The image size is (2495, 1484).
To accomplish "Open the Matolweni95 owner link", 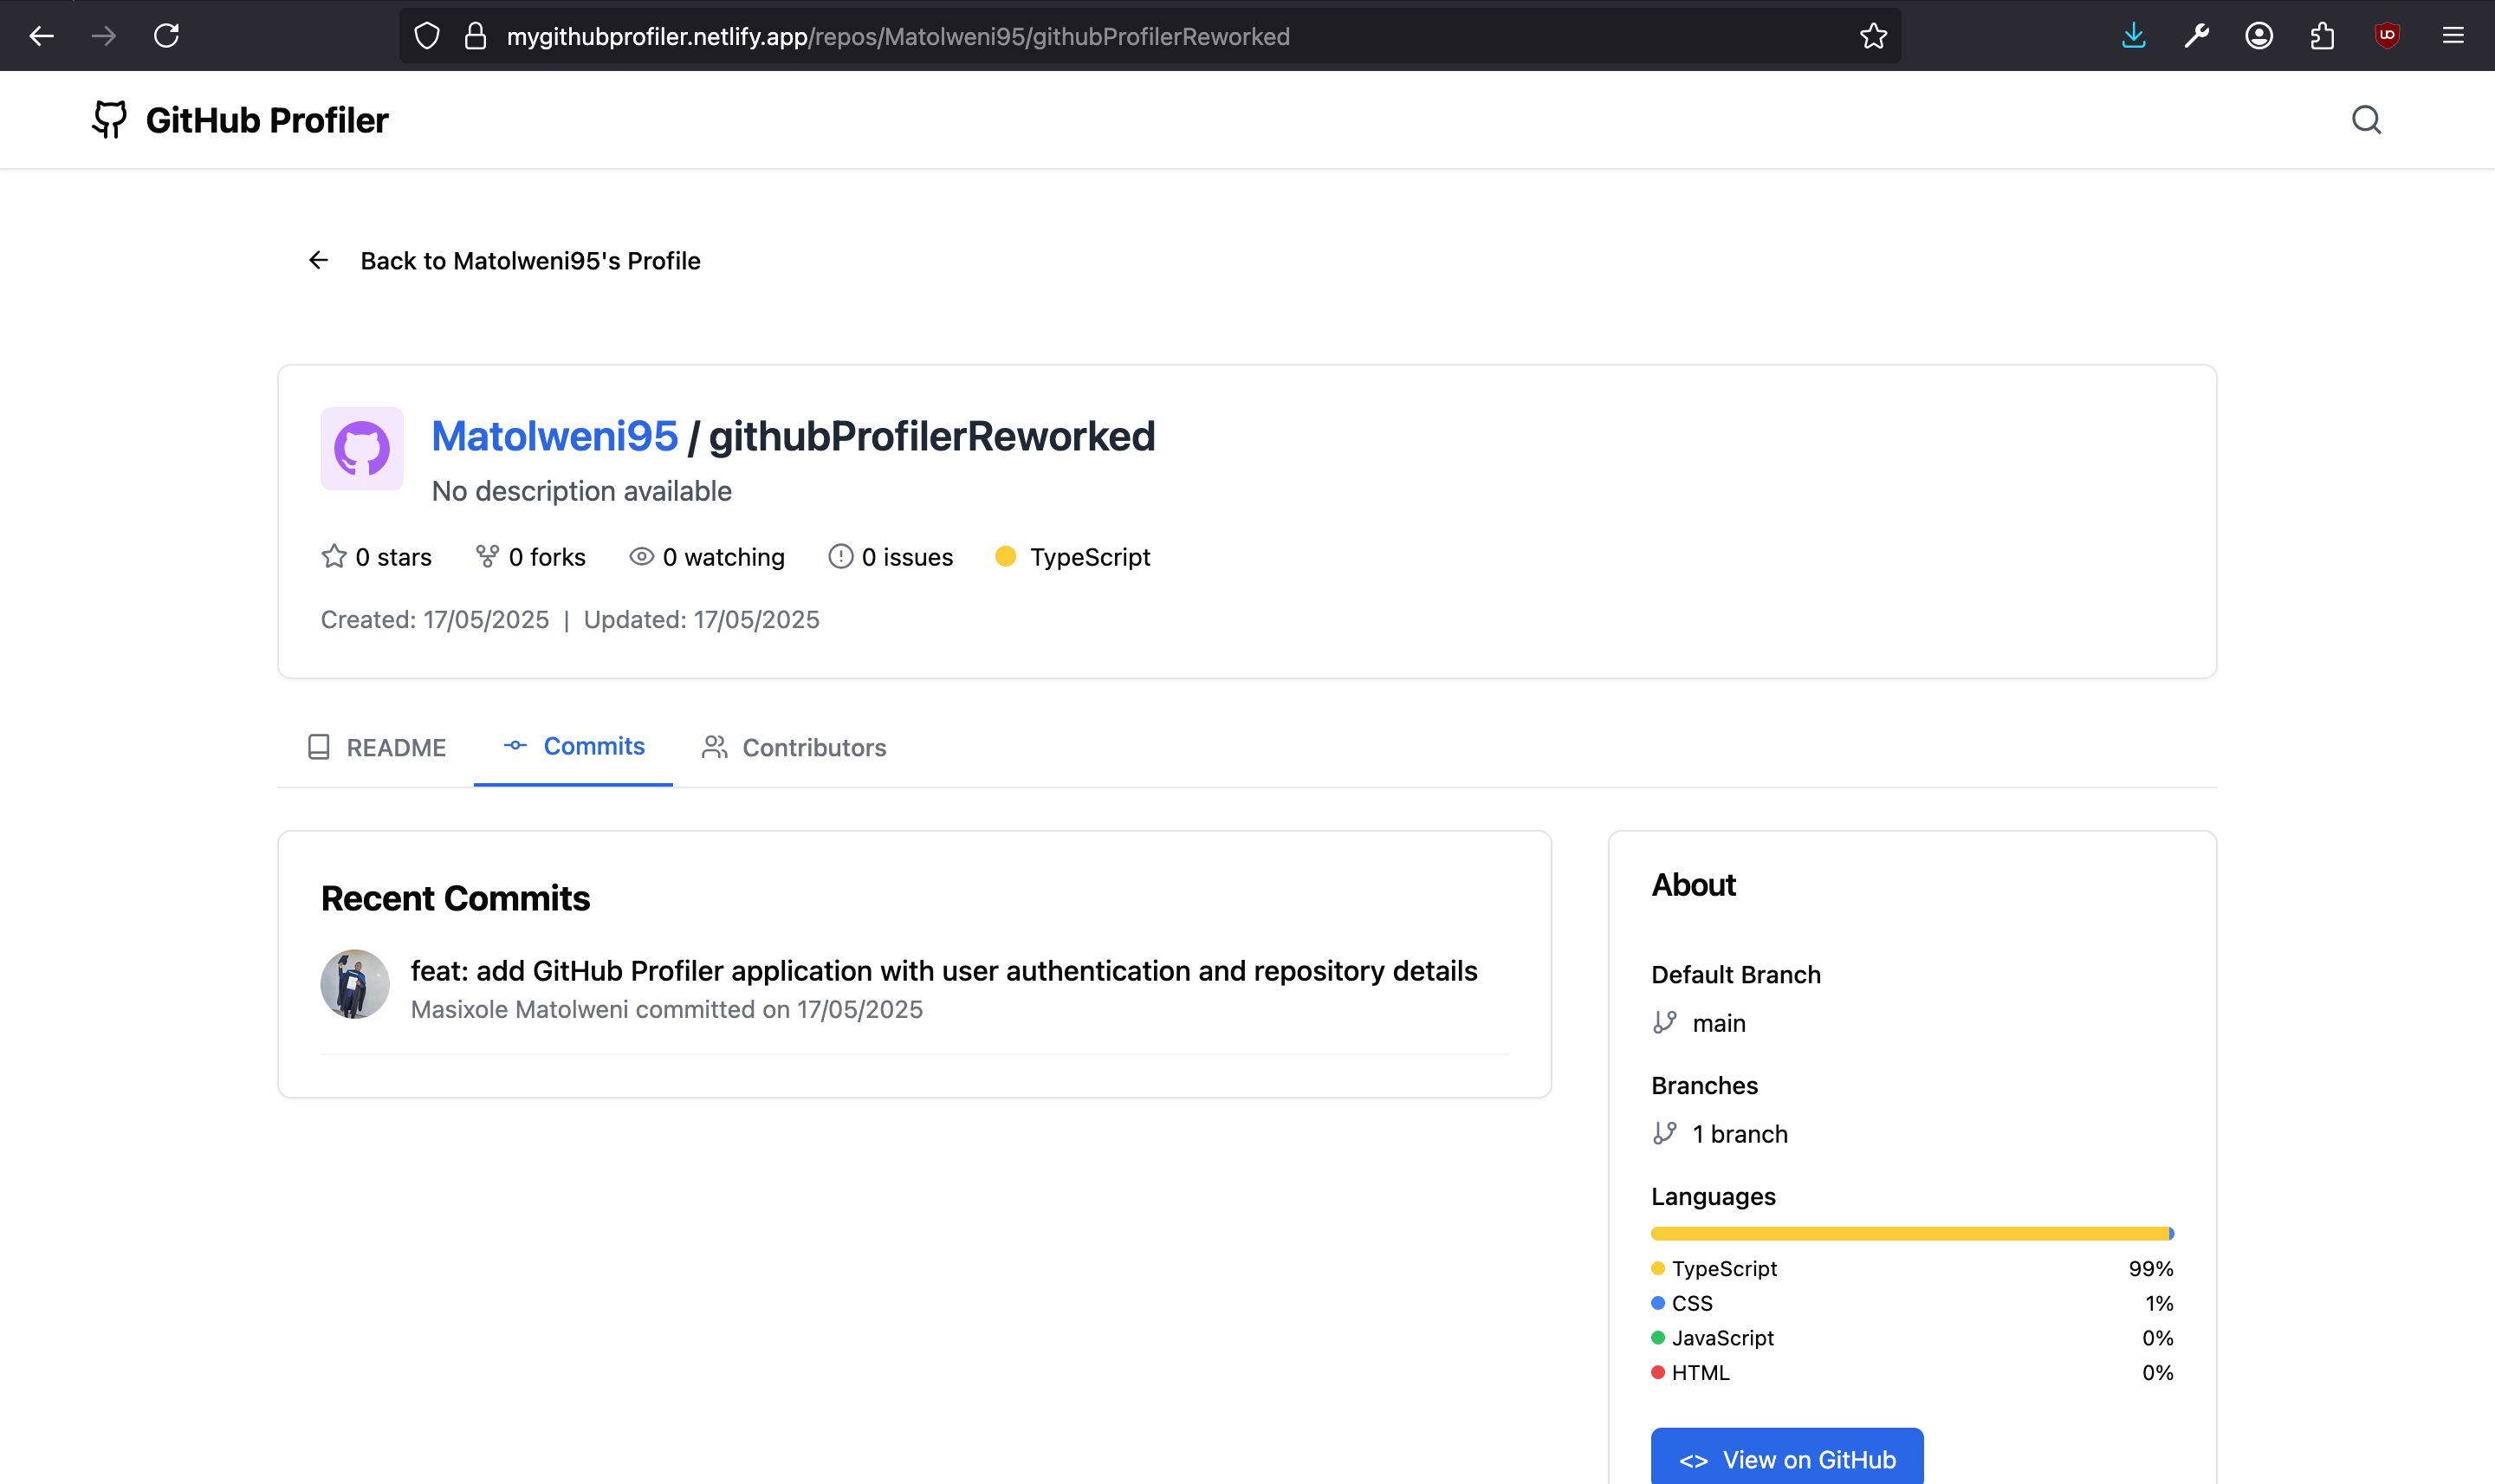I will coord(555,436).
